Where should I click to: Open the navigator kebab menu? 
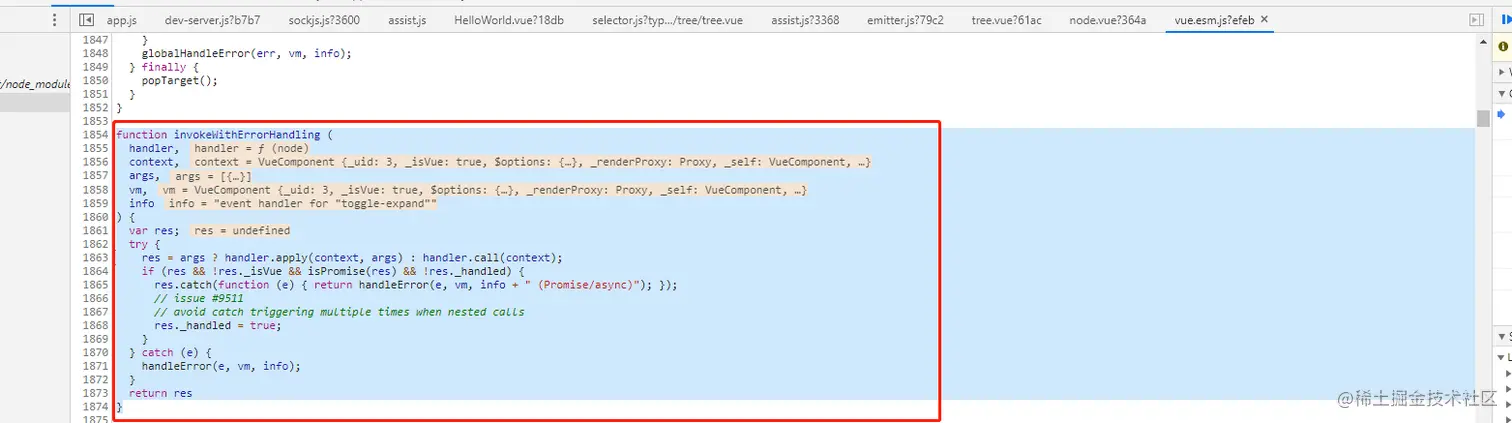[54, 19]
